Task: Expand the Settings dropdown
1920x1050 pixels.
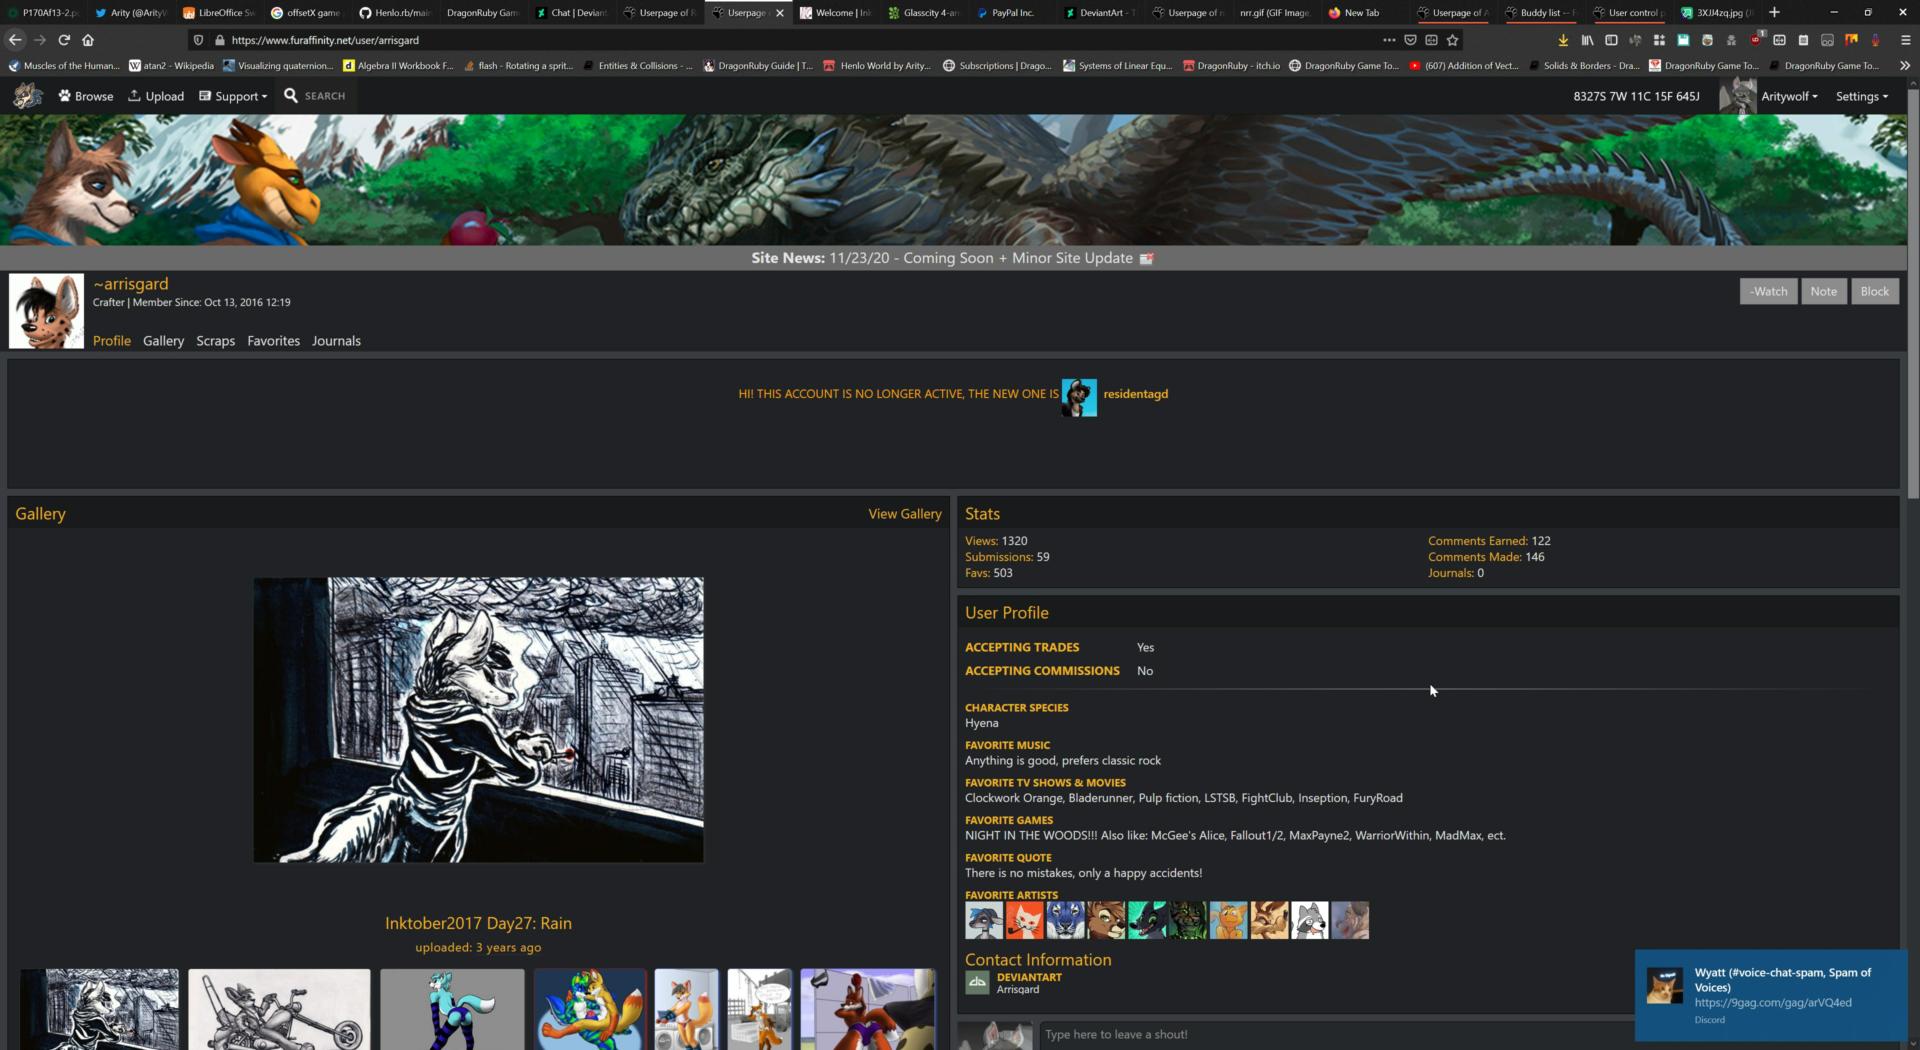Action: tap(1862, 96)
